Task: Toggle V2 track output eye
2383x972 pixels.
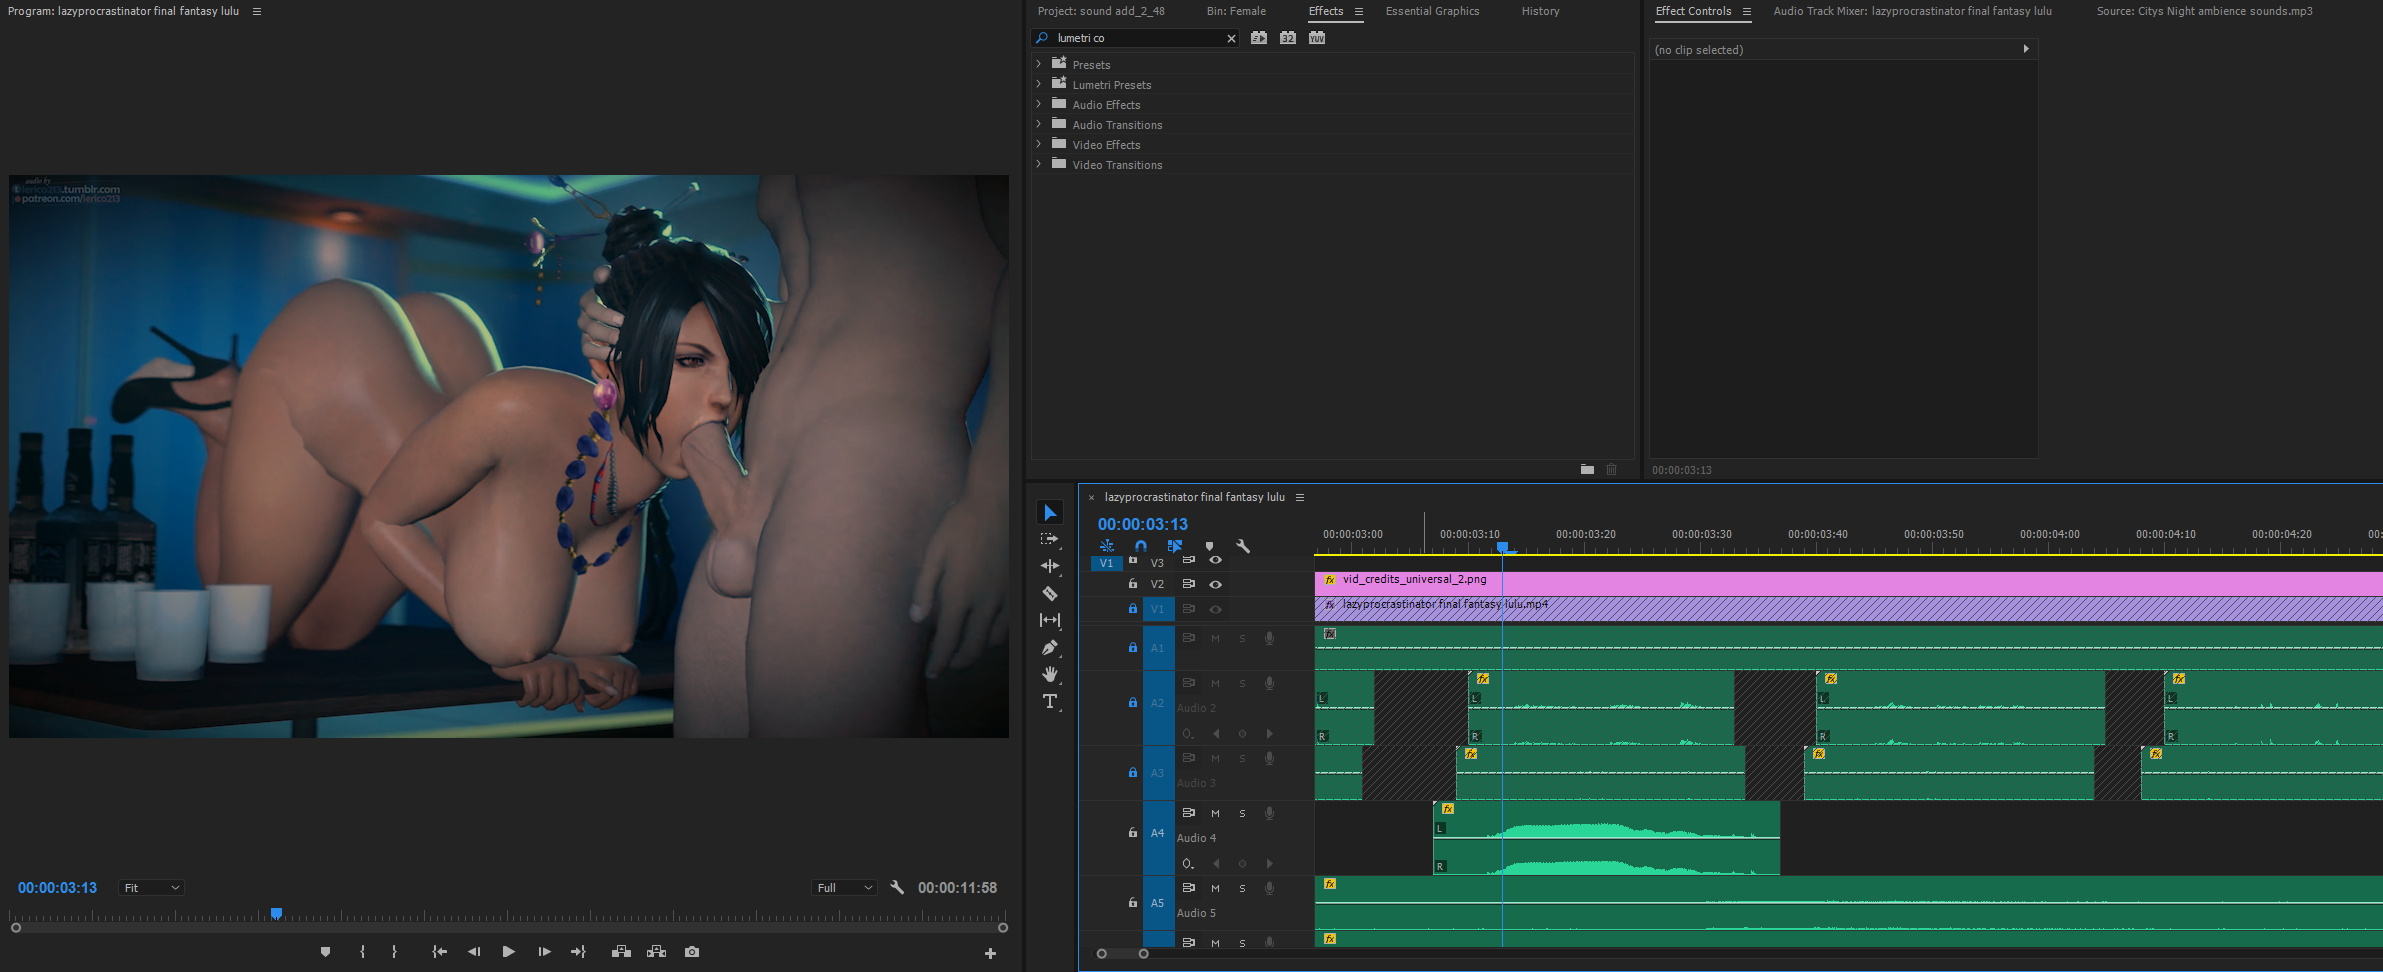Action: (x=1216, y=584)
